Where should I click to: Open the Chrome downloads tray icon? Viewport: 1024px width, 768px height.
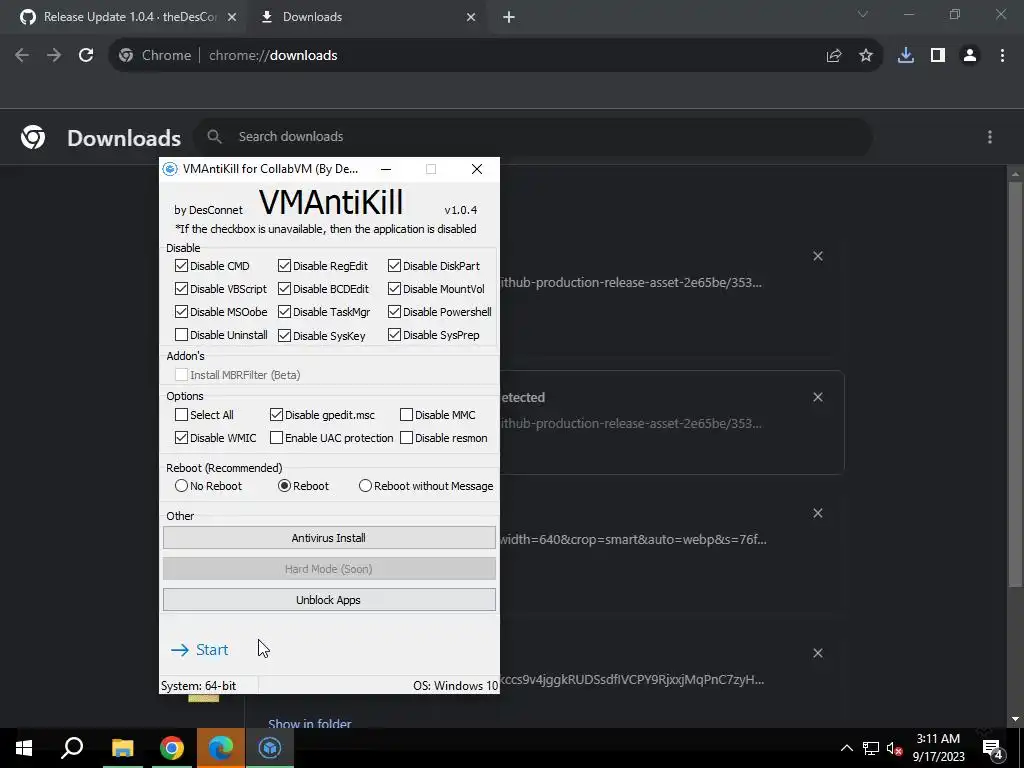(906, 56)
